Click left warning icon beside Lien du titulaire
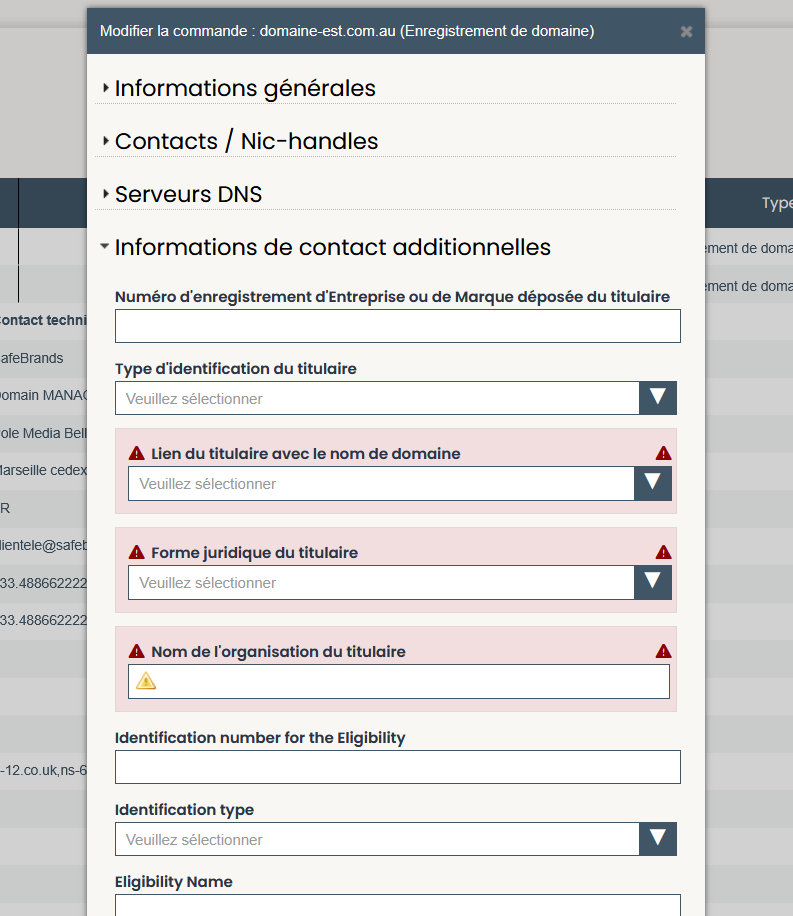The image size is (793, 916). (x=136, y=453)
